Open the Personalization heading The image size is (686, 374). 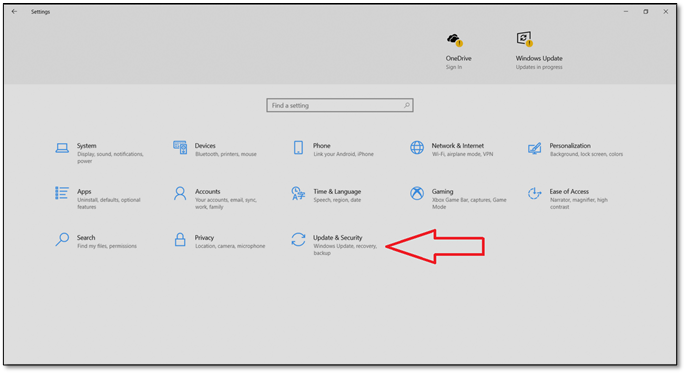[x=570, y=146]
